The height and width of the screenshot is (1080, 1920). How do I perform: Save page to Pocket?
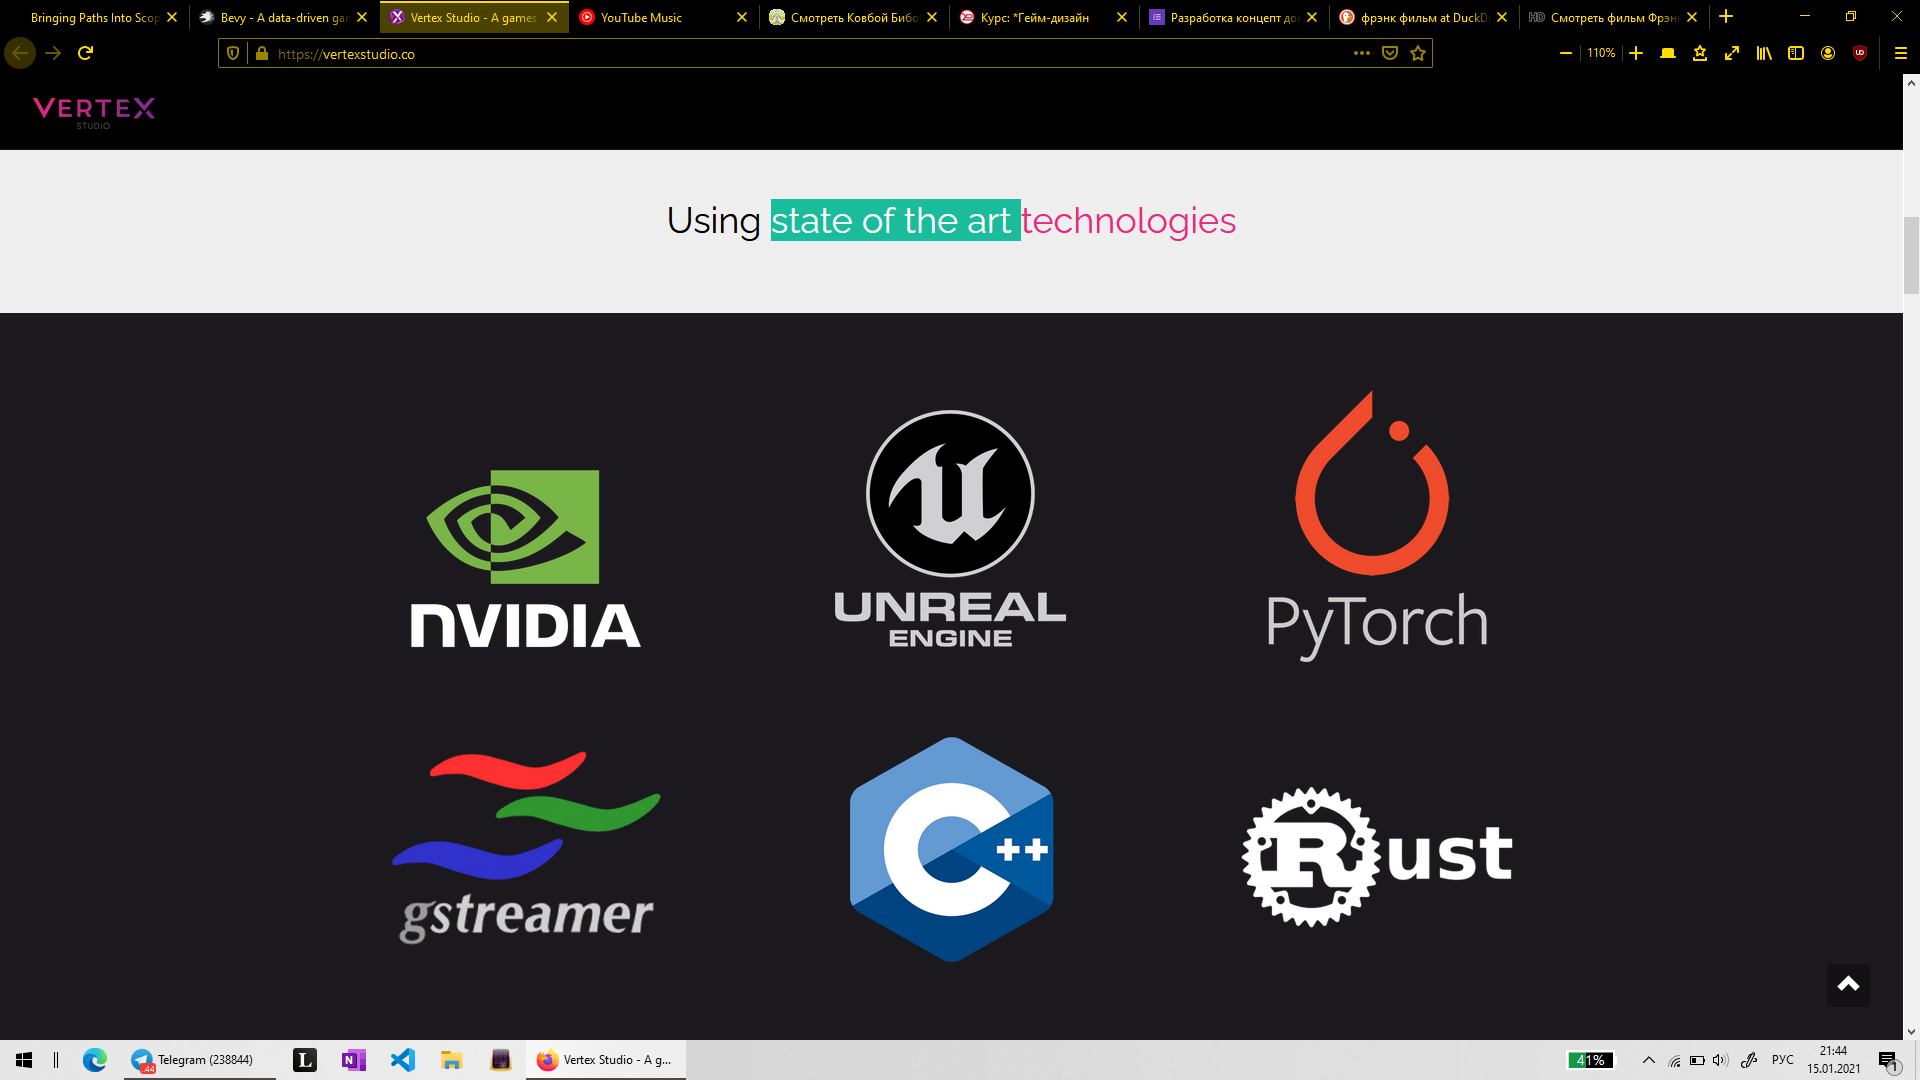(x=1390, y=53)
